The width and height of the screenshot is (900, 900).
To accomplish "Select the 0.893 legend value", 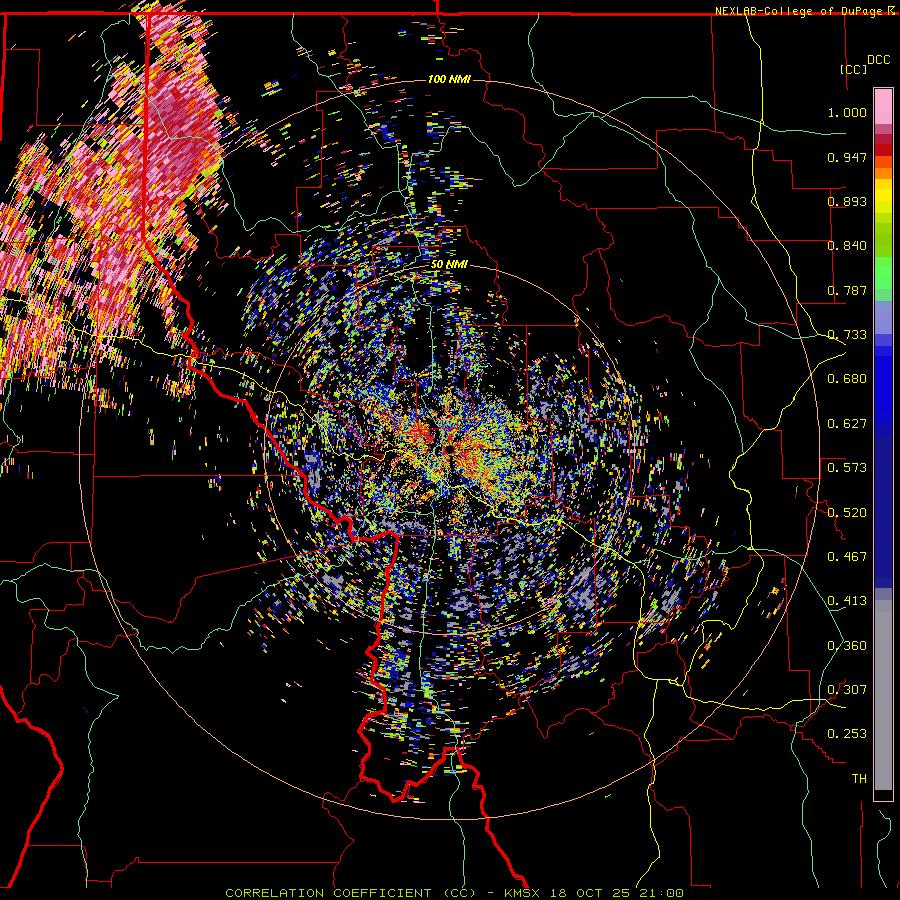I will click(x=847, y=201).
